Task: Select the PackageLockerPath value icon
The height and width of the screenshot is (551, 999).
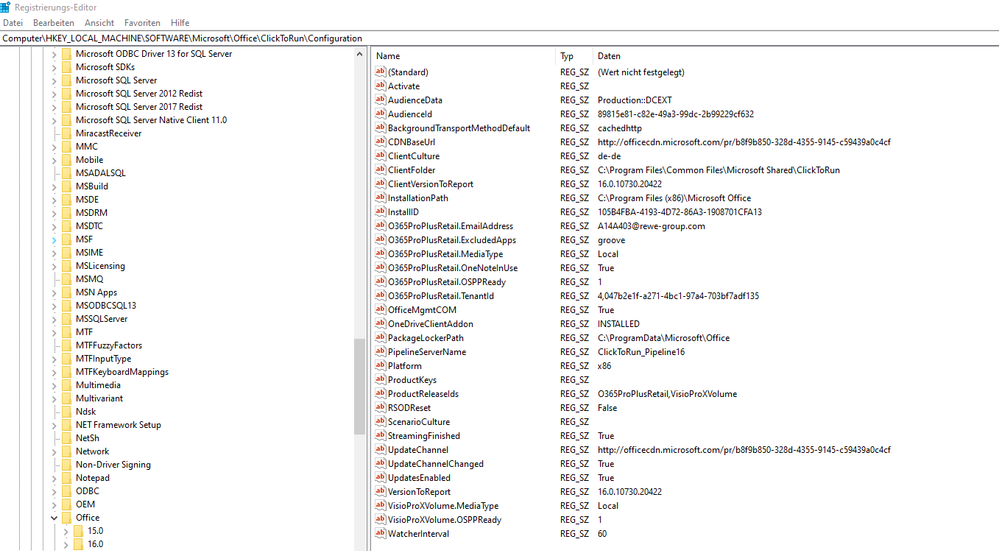Action: tap(380, 338)
